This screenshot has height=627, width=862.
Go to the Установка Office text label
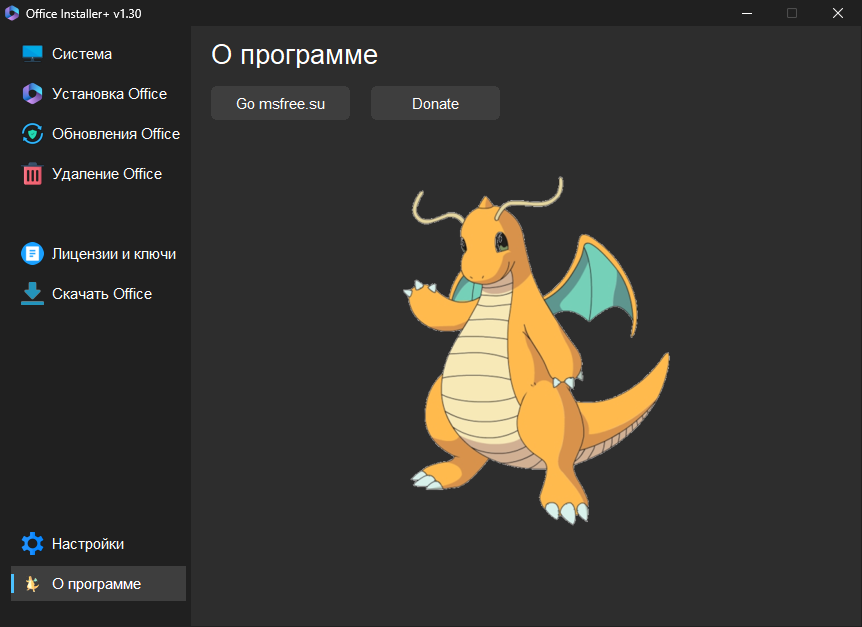click(109, 94)
